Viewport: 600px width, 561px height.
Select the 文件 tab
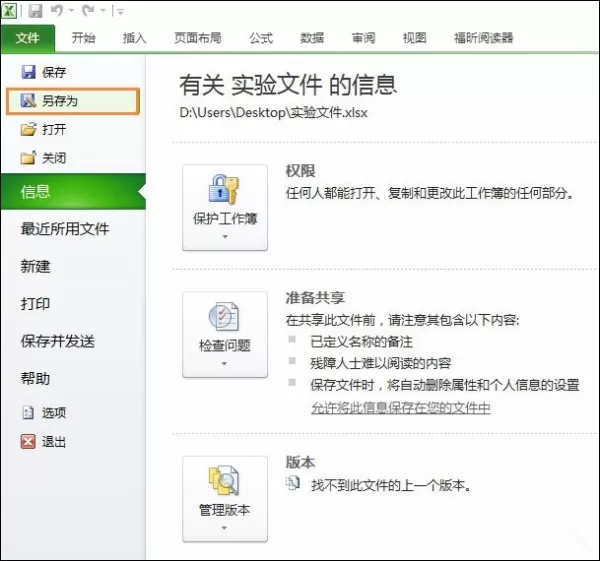[28, 38]
